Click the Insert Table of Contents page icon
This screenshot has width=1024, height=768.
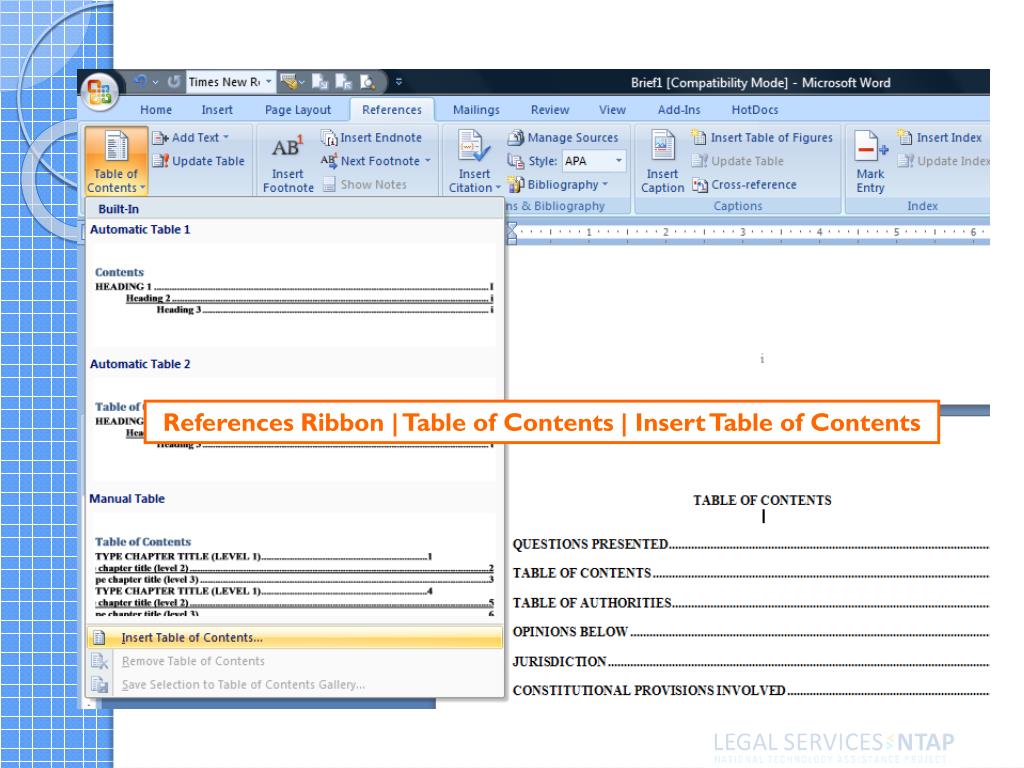point(99,637)
